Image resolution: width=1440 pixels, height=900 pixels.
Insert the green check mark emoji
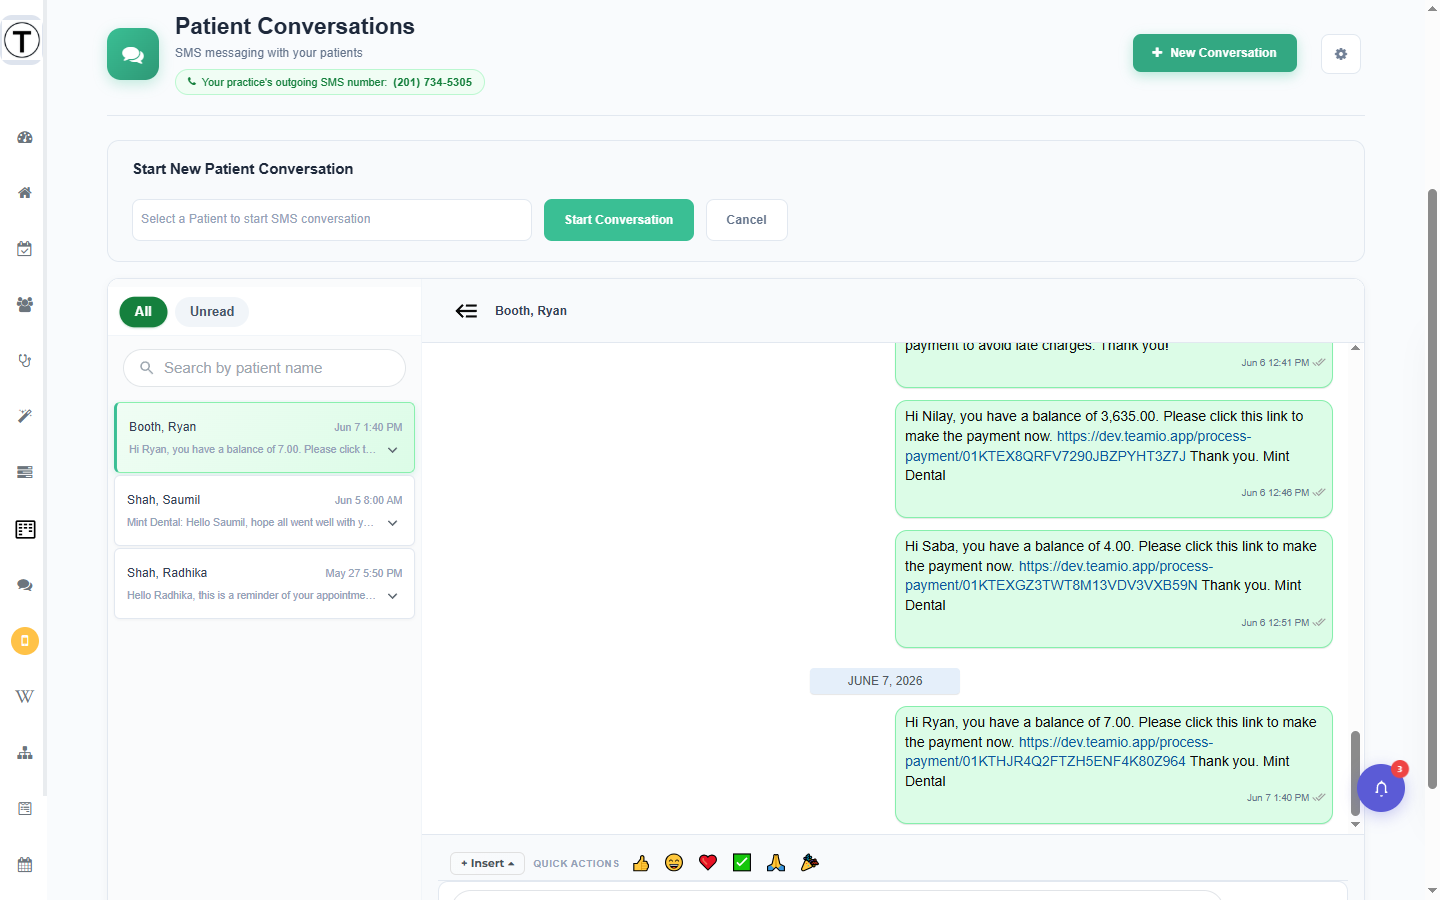pyautogui.click(x=742, y=863)
